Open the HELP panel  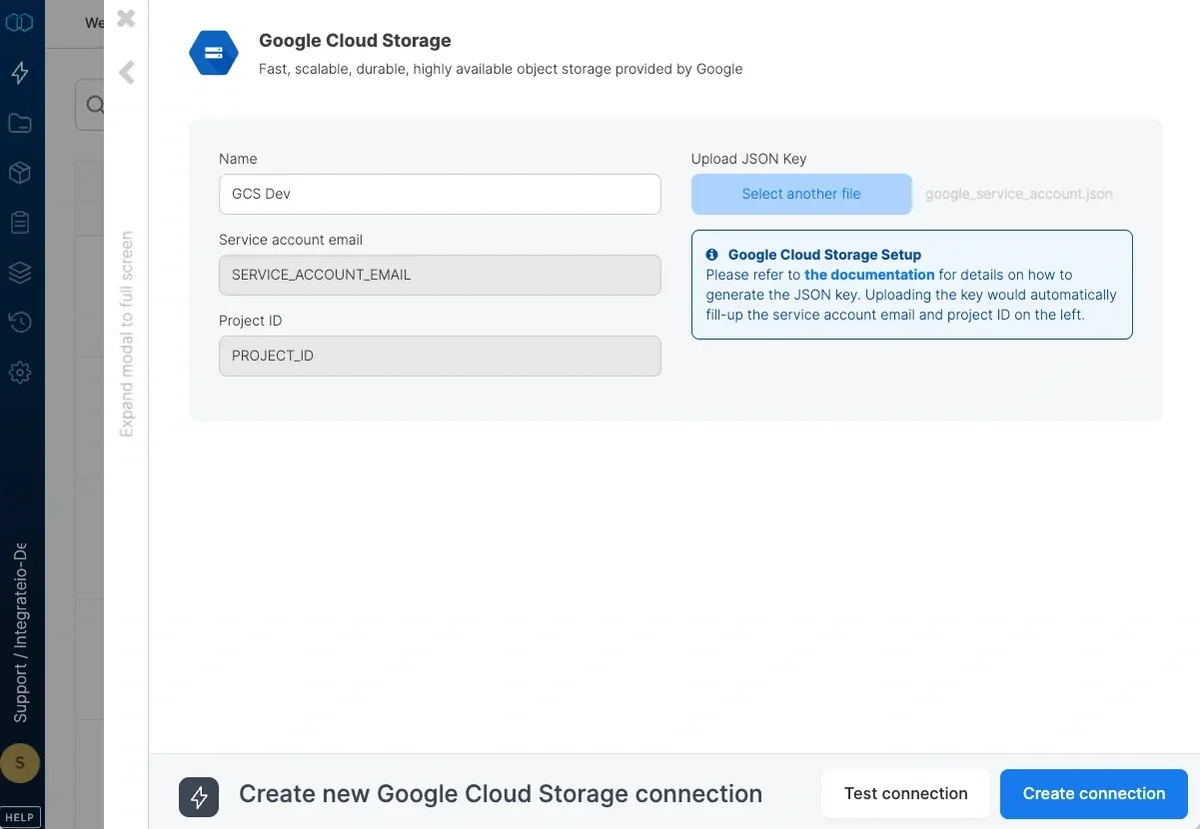(20, 816)
